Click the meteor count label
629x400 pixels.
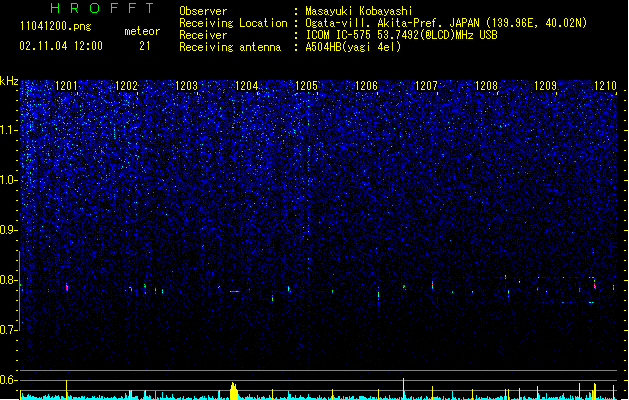tap(142, 31)
